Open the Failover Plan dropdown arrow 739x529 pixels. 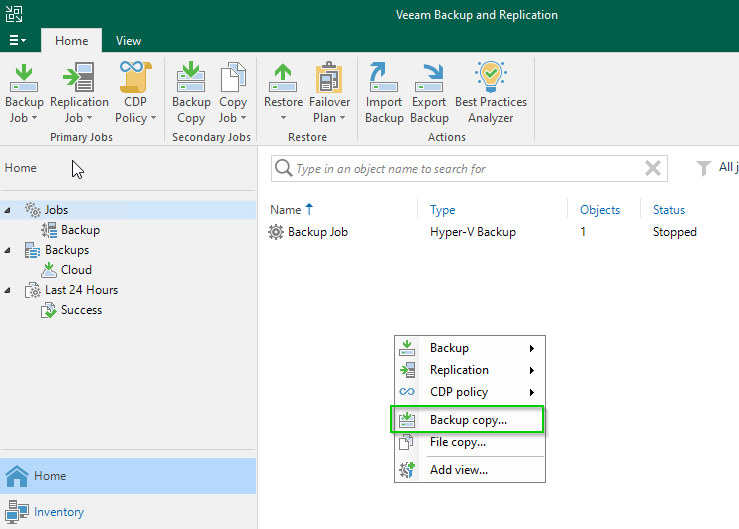342,118
